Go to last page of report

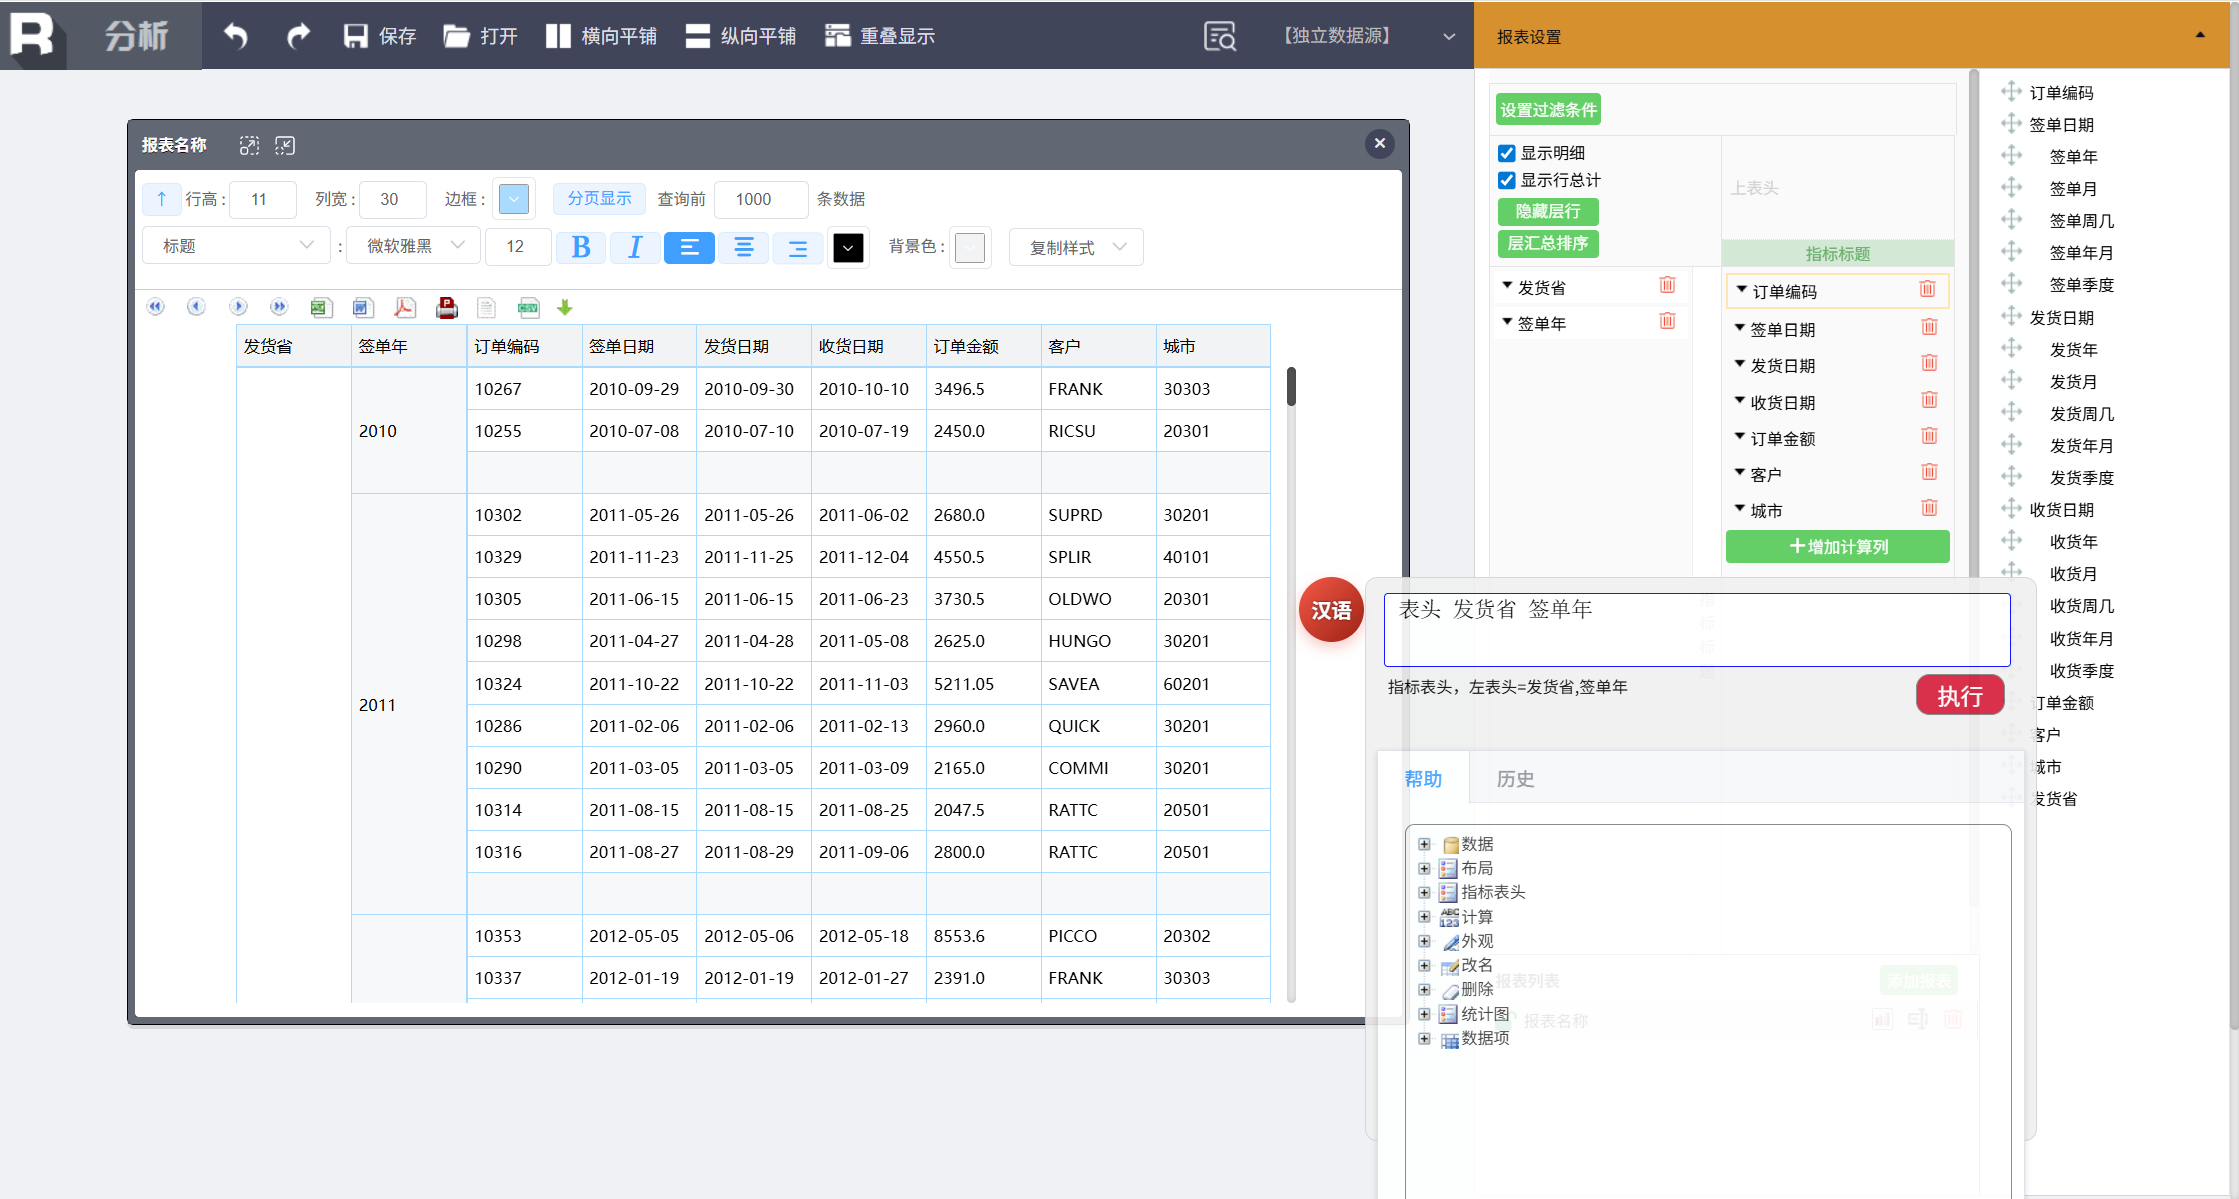(279, 307)
